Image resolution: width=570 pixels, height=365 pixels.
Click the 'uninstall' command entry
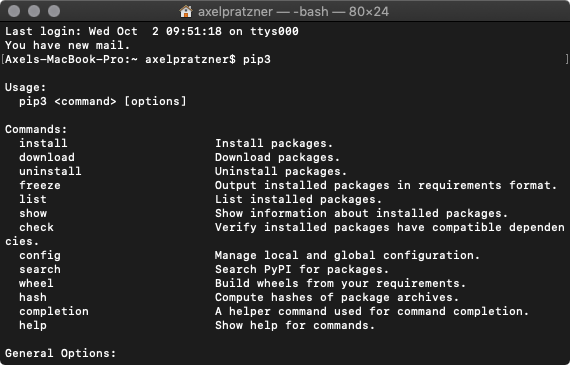tap(50, 171)
